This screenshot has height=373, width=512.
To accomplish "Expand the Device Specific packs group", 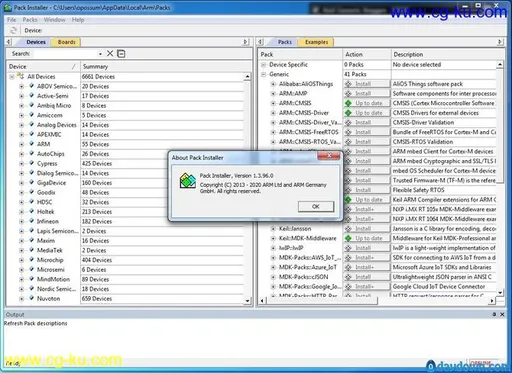I will (263, 65).
